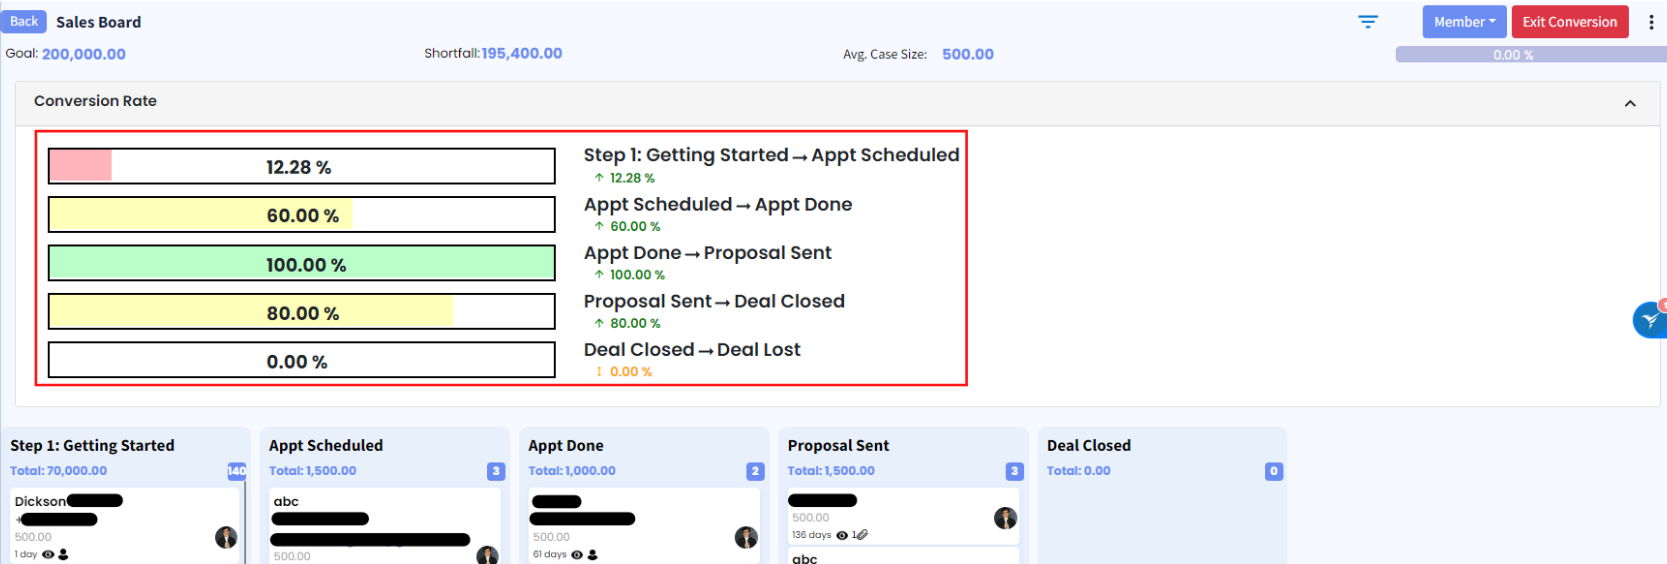Collapse the Conversion Rate panel

pyautogui.click(x=1630, y=103)
